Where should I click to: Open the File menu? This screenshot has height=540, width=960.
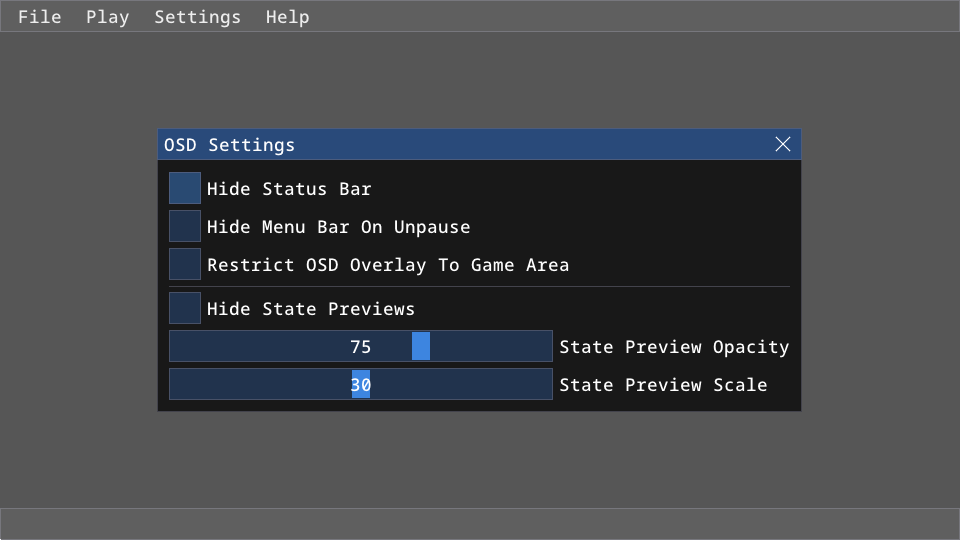39,17
